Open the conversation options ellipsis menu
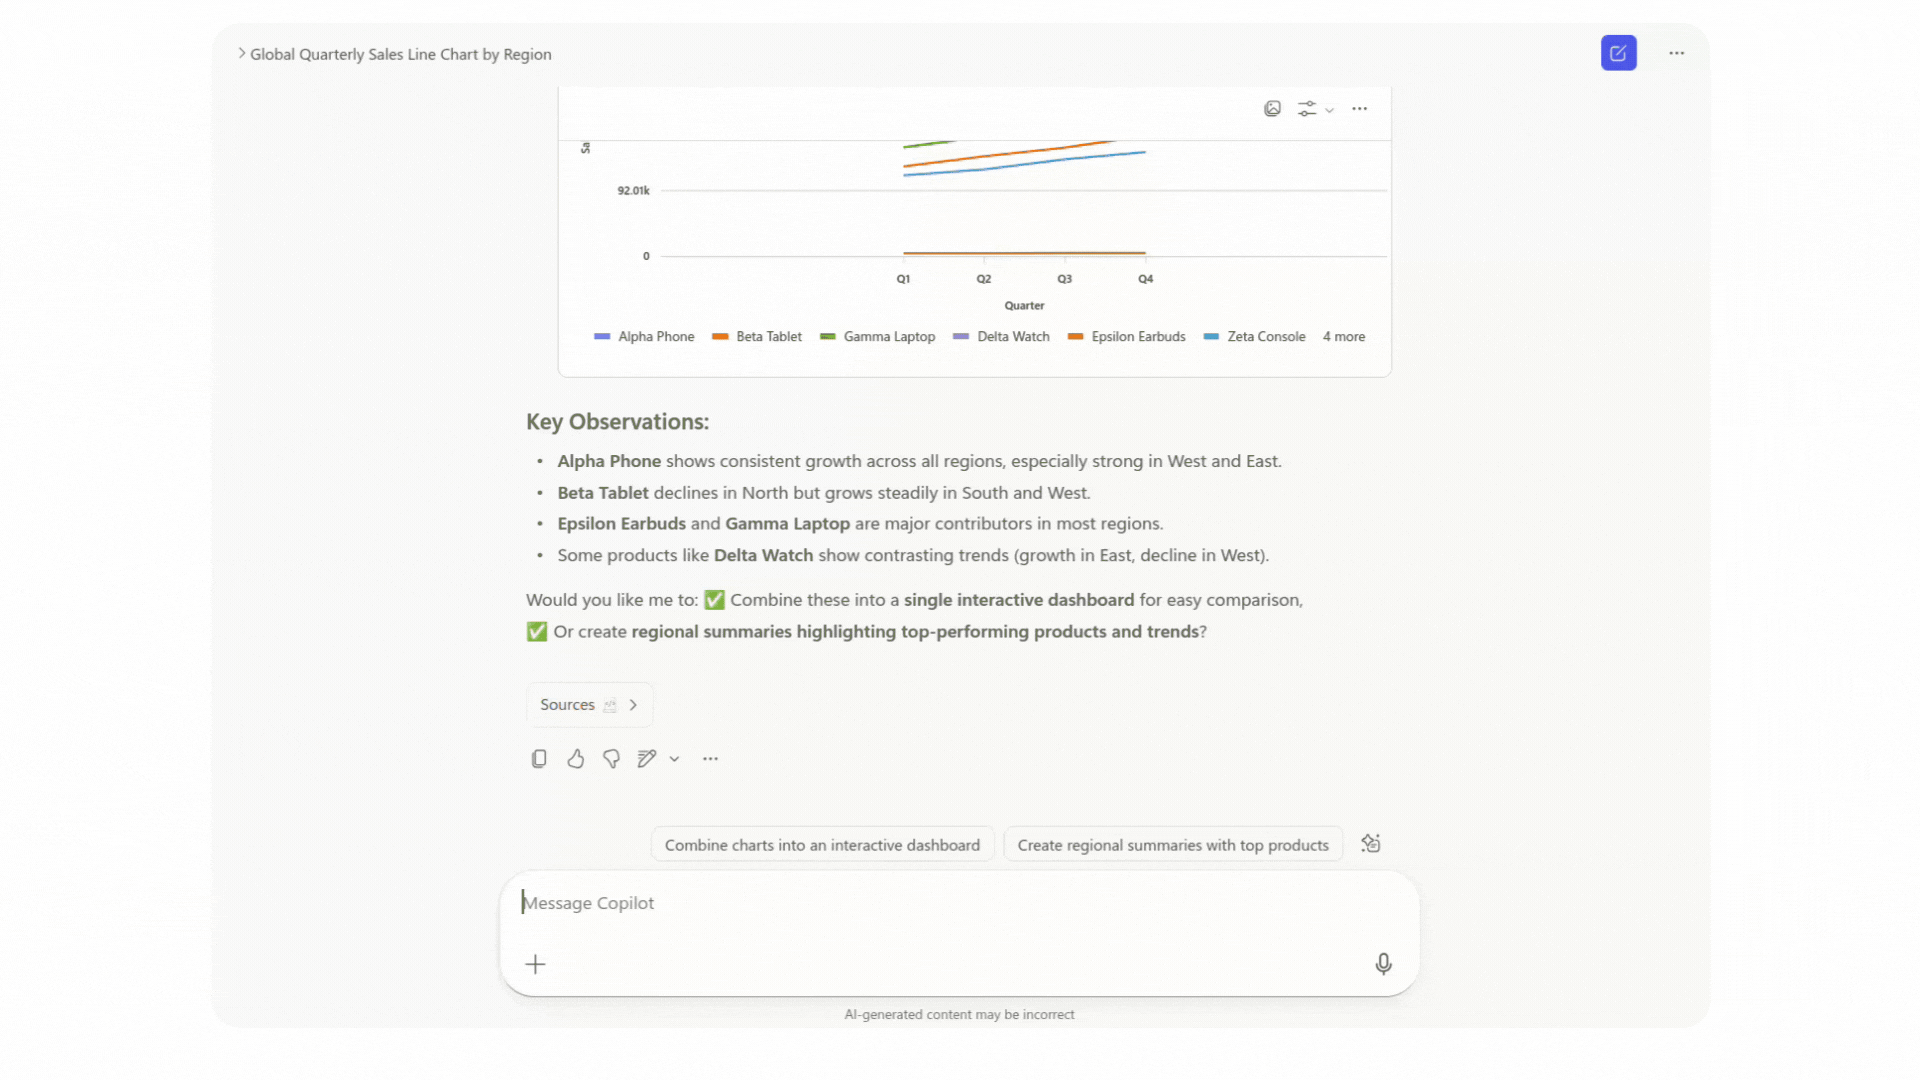This screenshot has height=1080, width=1920. click(1677, 53)
